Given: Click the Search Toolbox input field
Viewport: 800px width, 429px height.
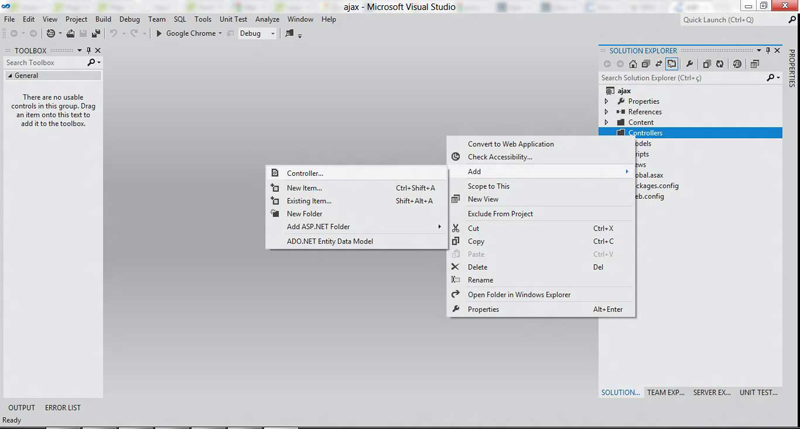Looking at the screenshot, I should [45, 62].
